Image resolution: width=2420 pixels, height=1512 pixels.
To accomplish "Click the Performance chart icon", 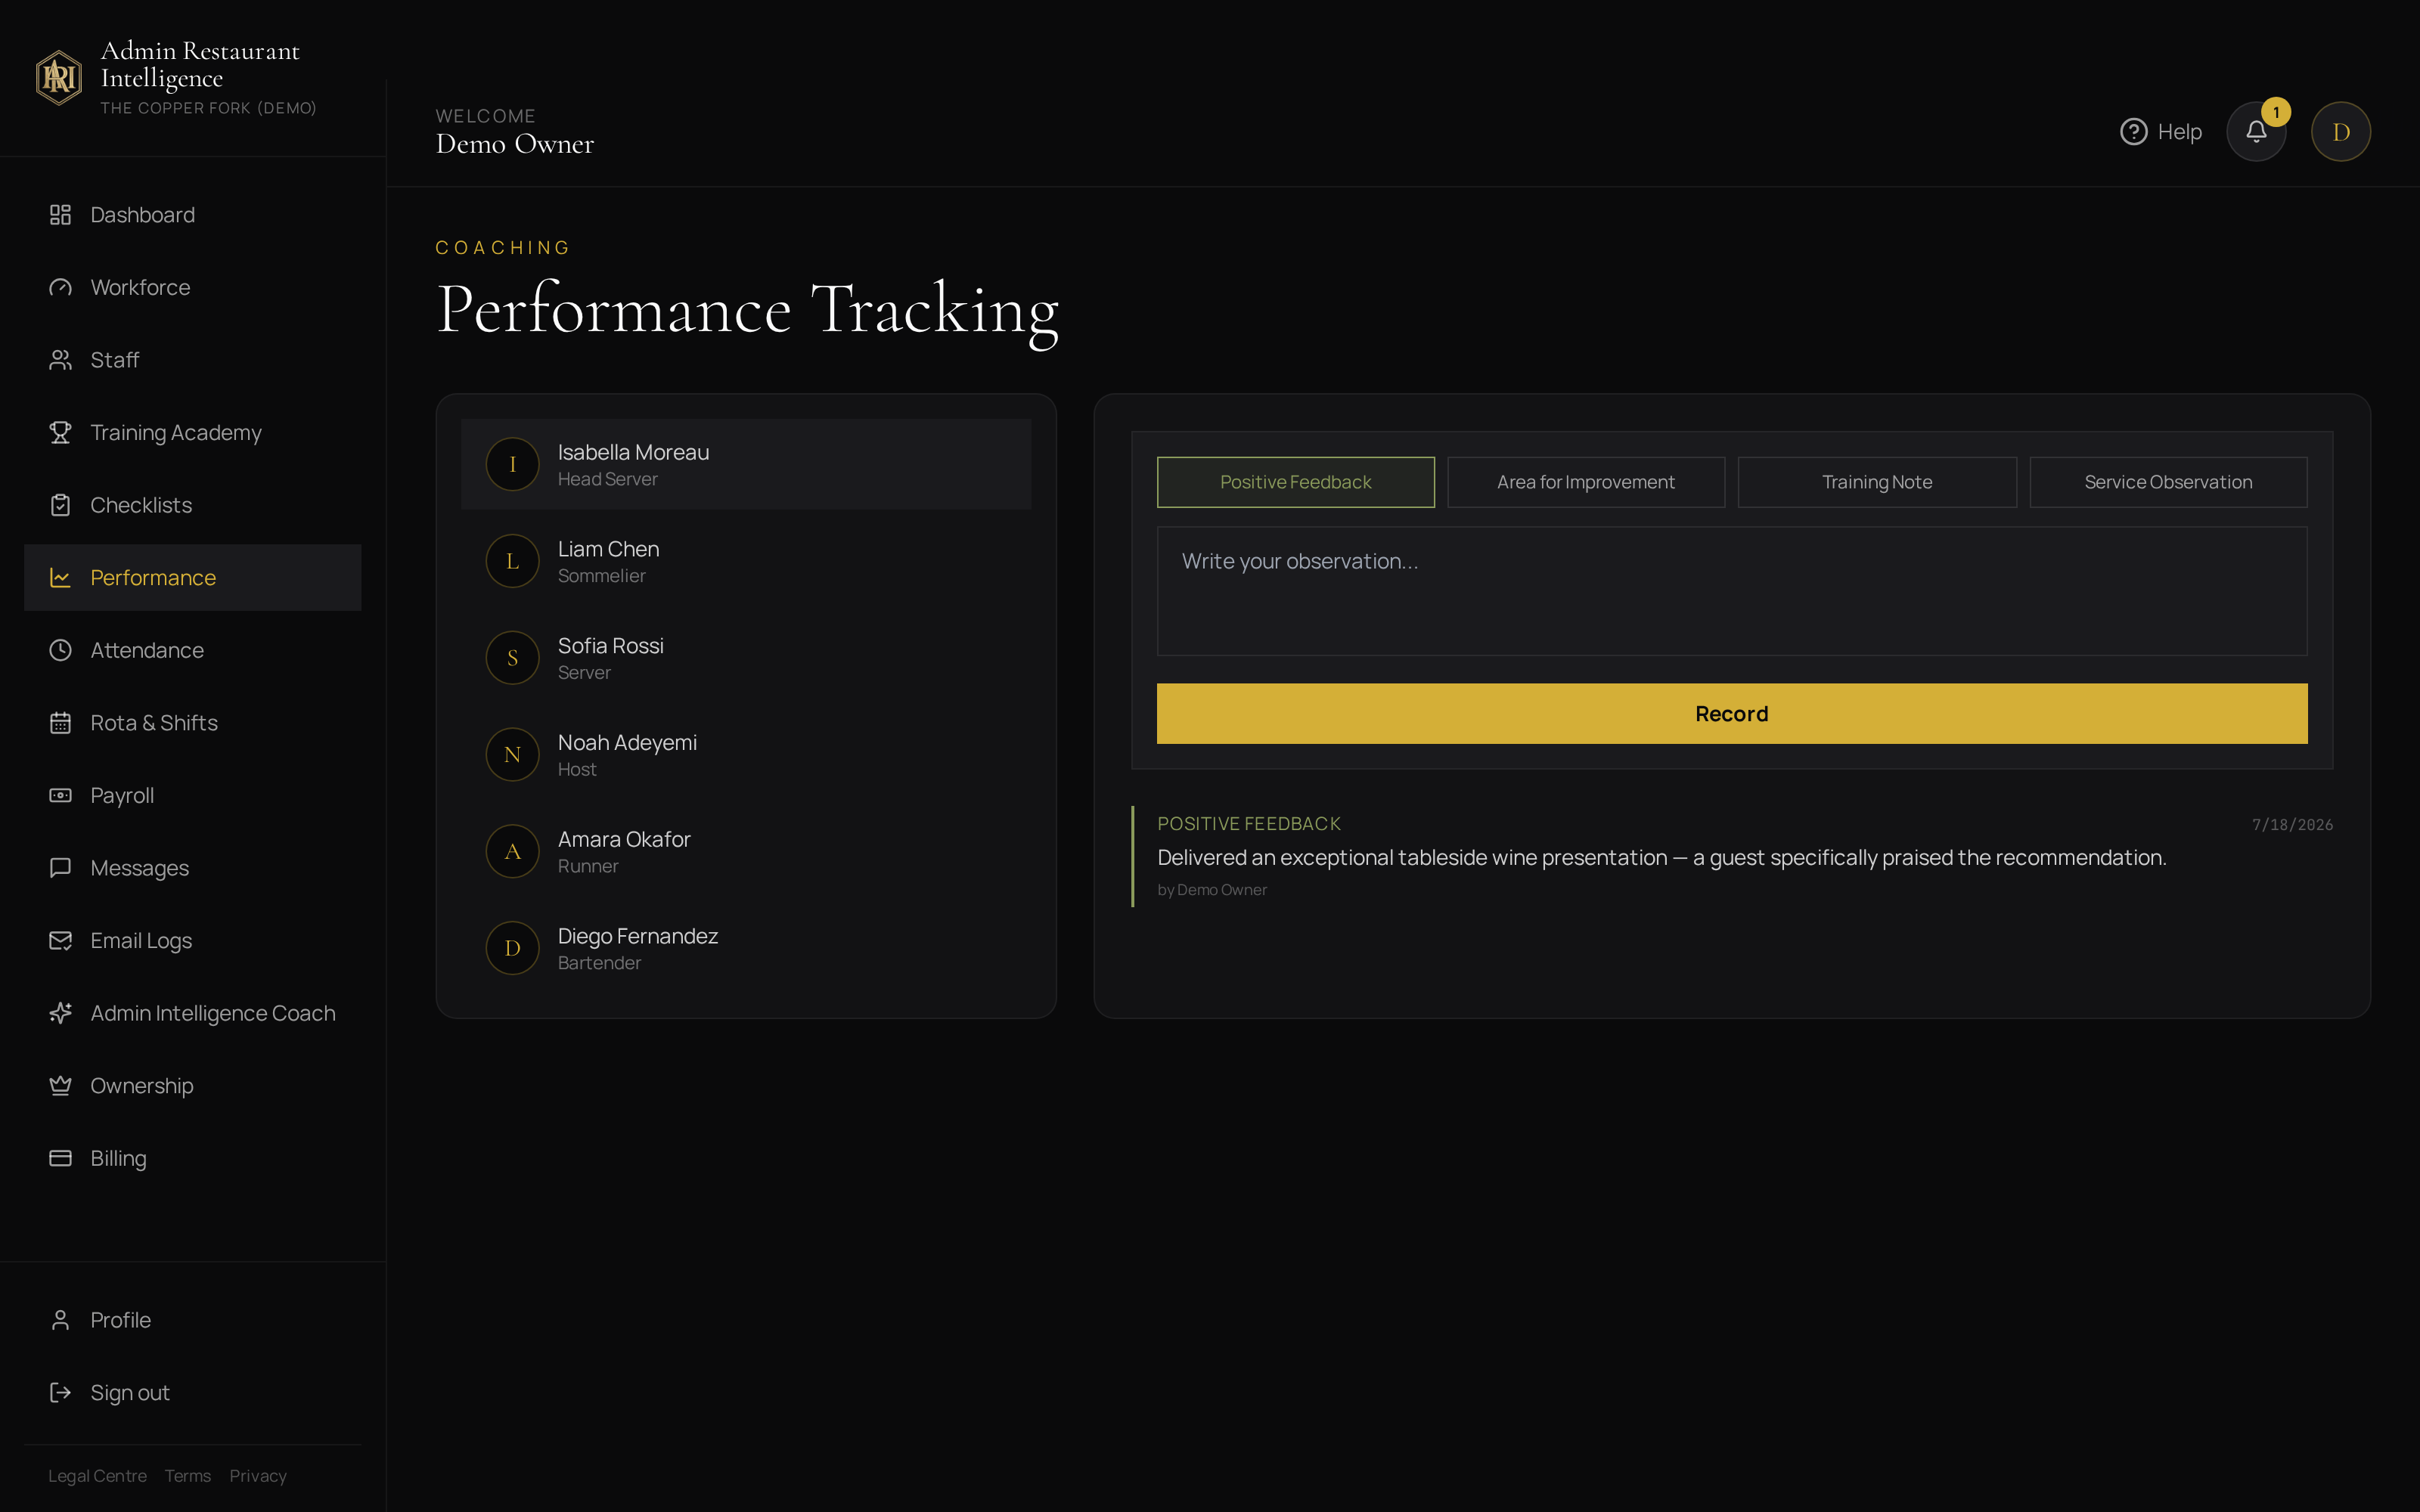I will pyautogui.click(x=60, y=578).
